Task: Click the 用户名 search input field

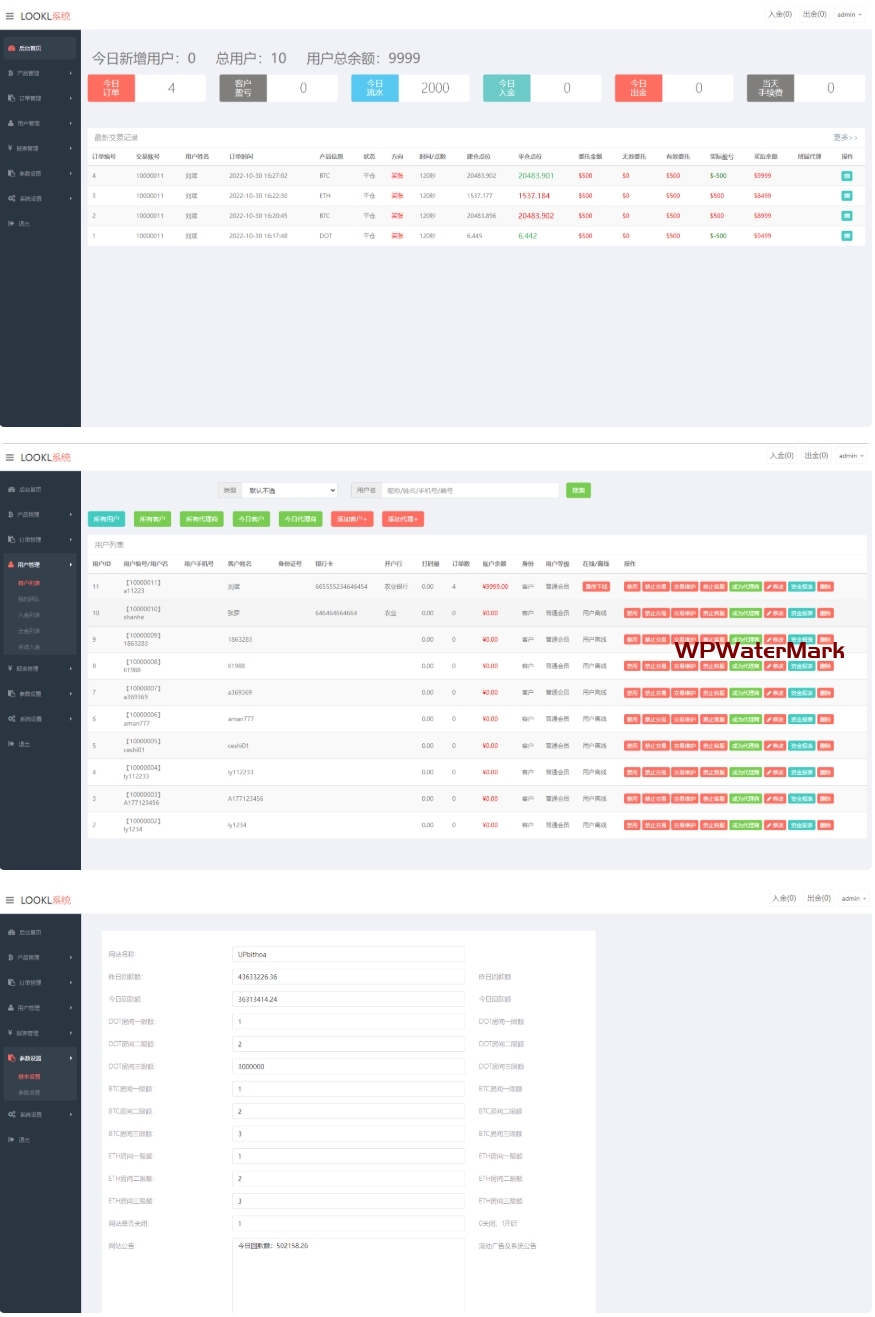Action: tap(470, 491)
